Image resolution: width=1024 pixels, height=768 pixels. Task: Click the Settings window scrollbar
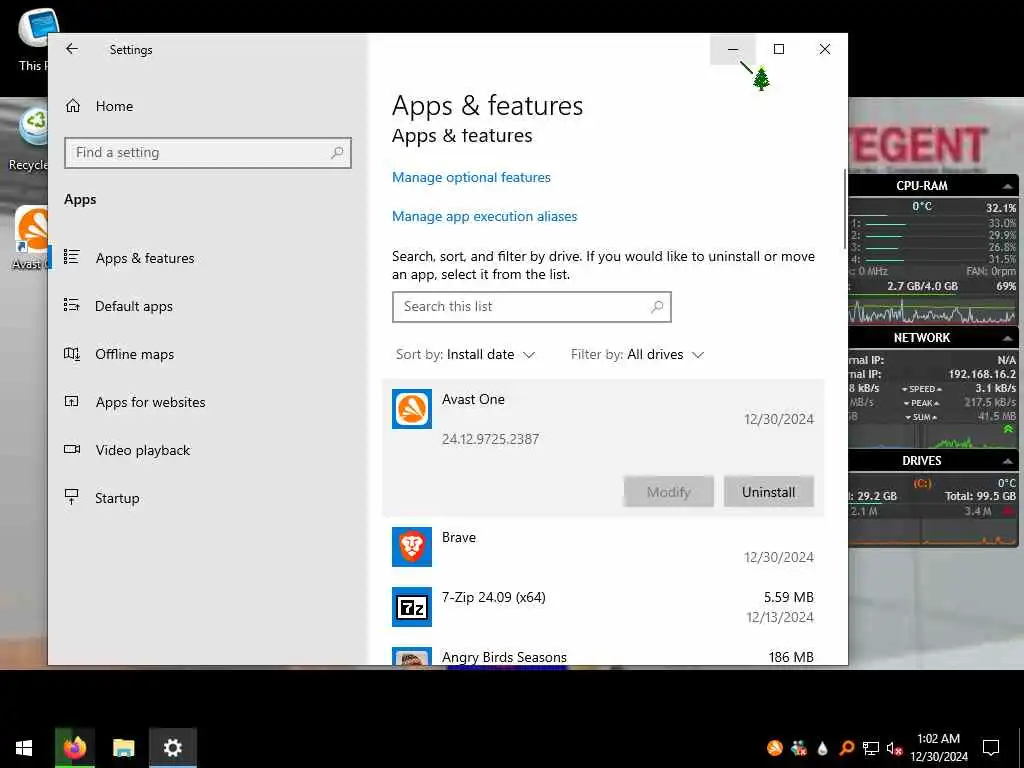pyautogui.click(x=844, y=209)
